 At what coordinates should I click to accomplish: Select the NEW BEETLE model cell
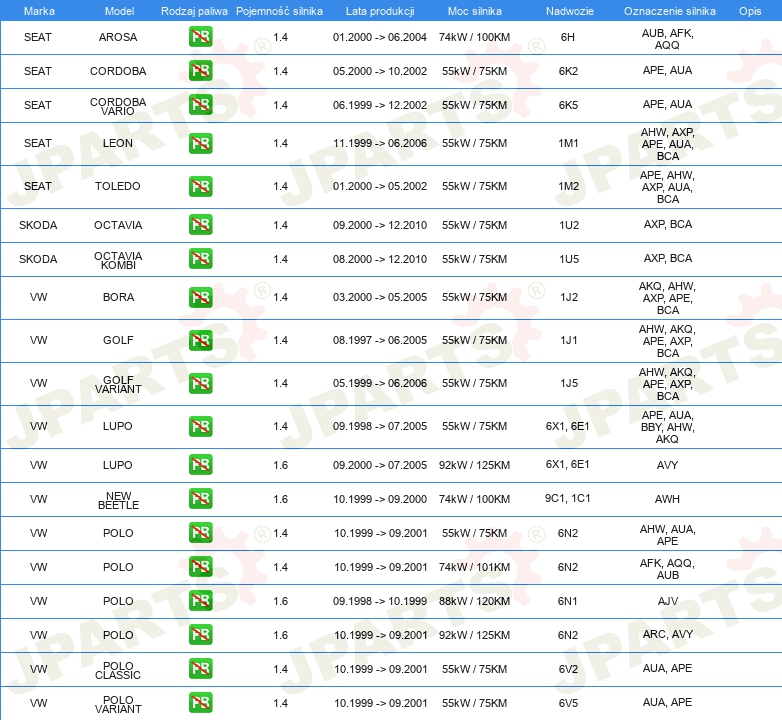coord(118,501)
